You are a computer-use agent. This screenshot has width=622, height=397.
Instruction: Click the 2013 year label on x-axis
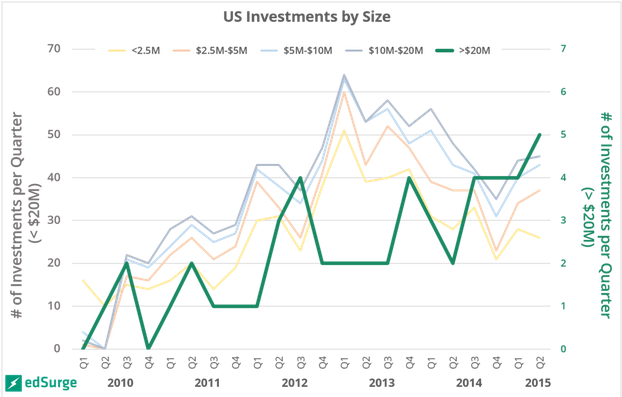pos(382,383)
